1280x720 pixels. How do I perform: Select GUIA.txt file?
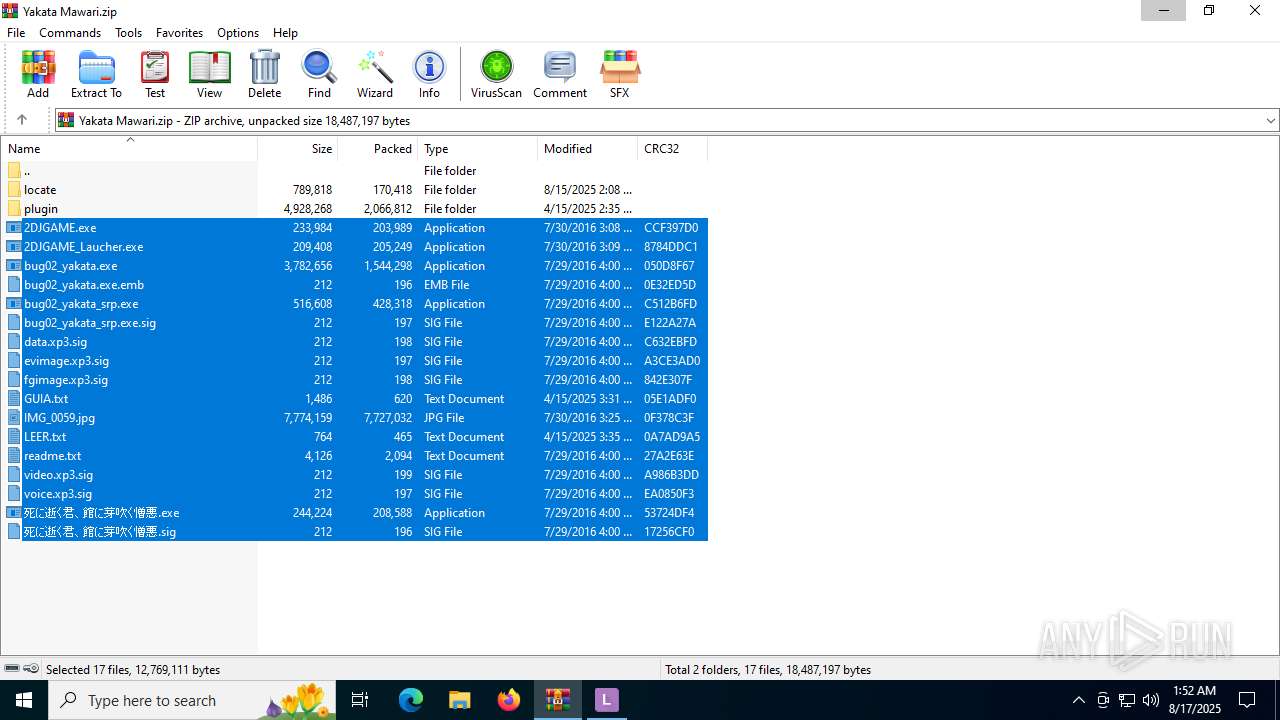coord(355,399)
